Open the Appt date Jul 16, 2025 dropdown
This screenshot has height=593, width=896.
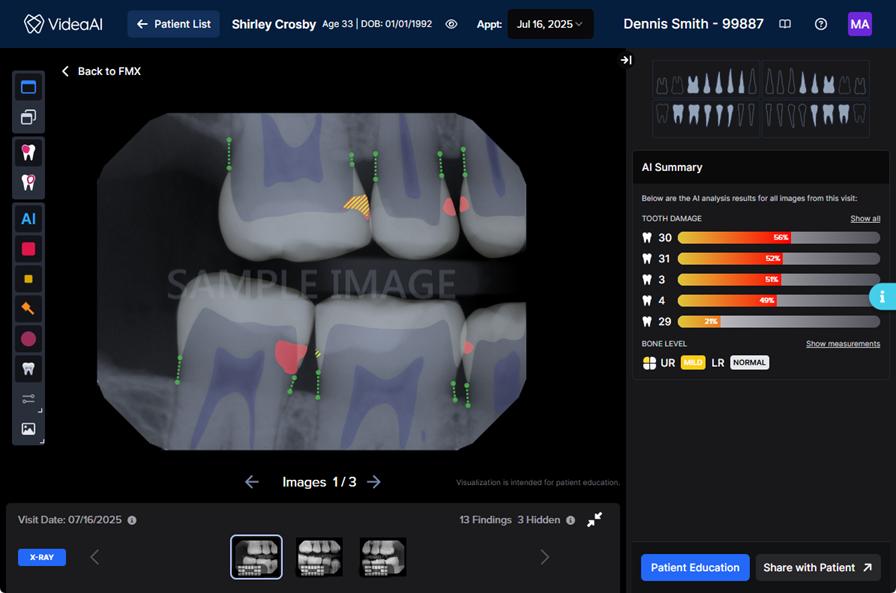point(550,24)
